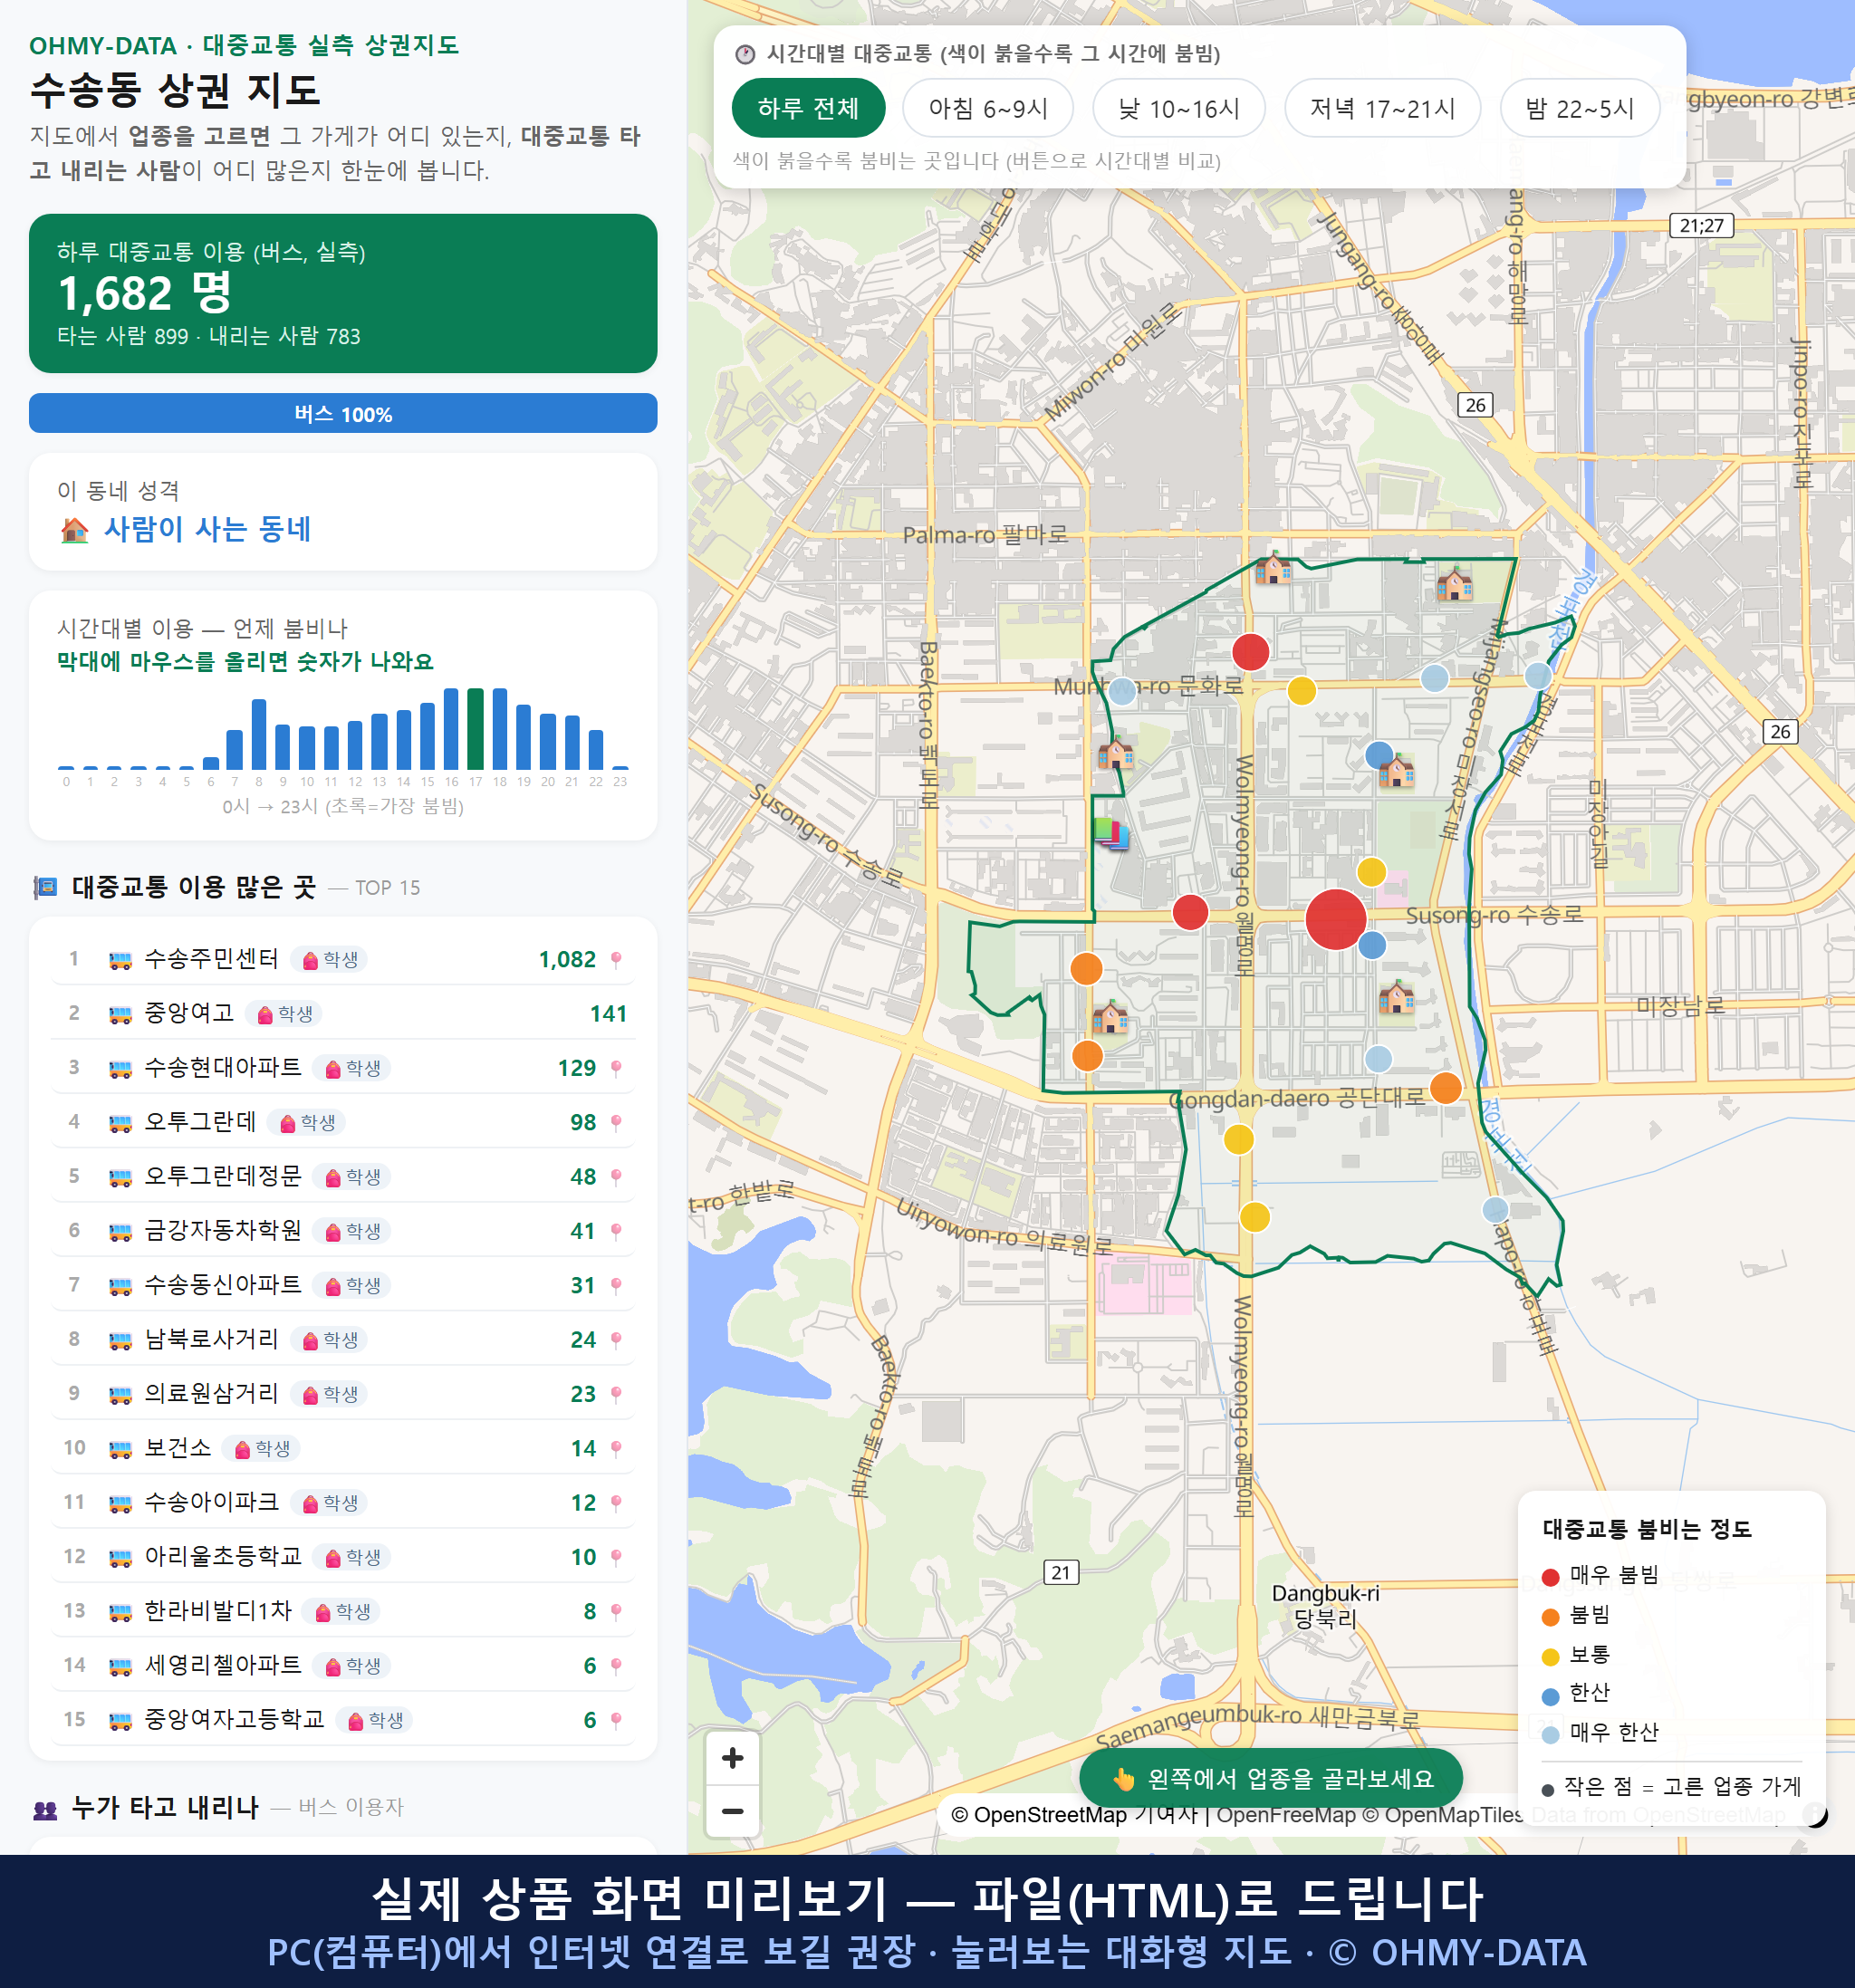Select the 아침 6~9시 time filter
Screen dimensions: 1855x1988
point(988,108)
